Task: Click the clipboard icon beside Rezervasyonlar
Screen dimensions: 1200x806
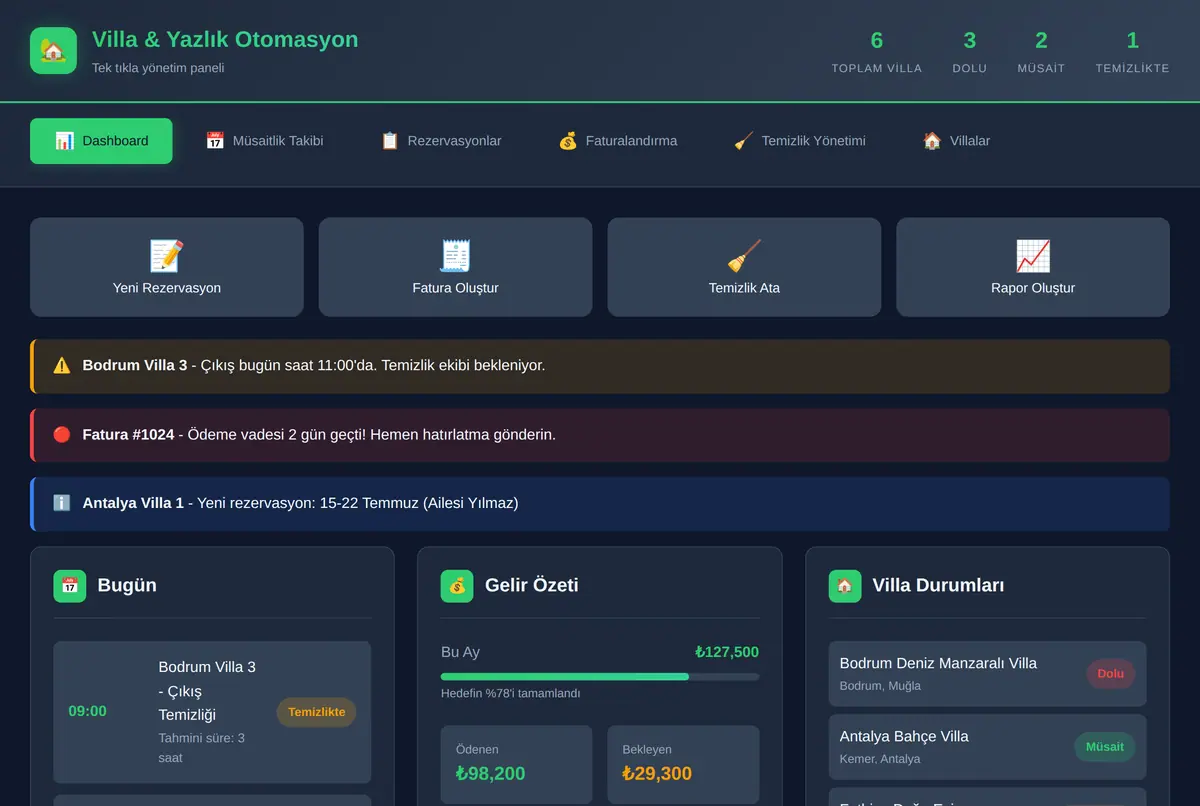Action: (x=390, y=141)
